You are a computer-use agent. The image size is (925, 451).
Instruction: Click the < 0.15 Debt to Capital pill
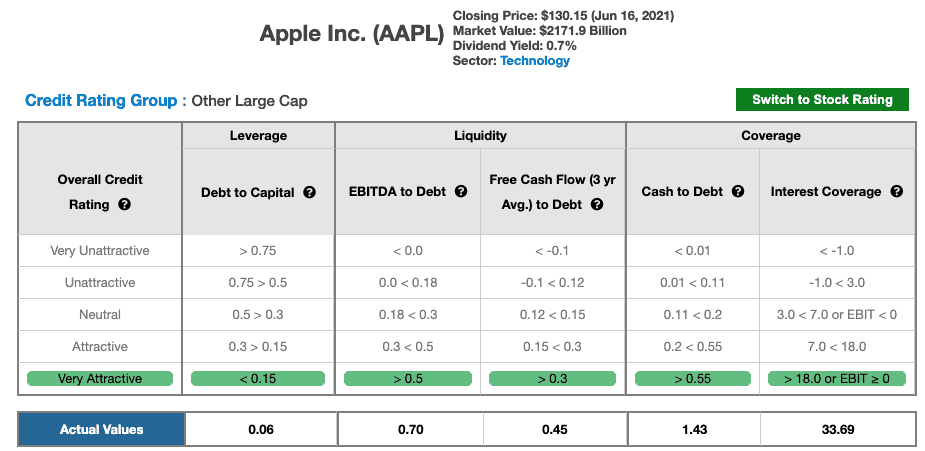pyautogui.click(x=258, y=378)
